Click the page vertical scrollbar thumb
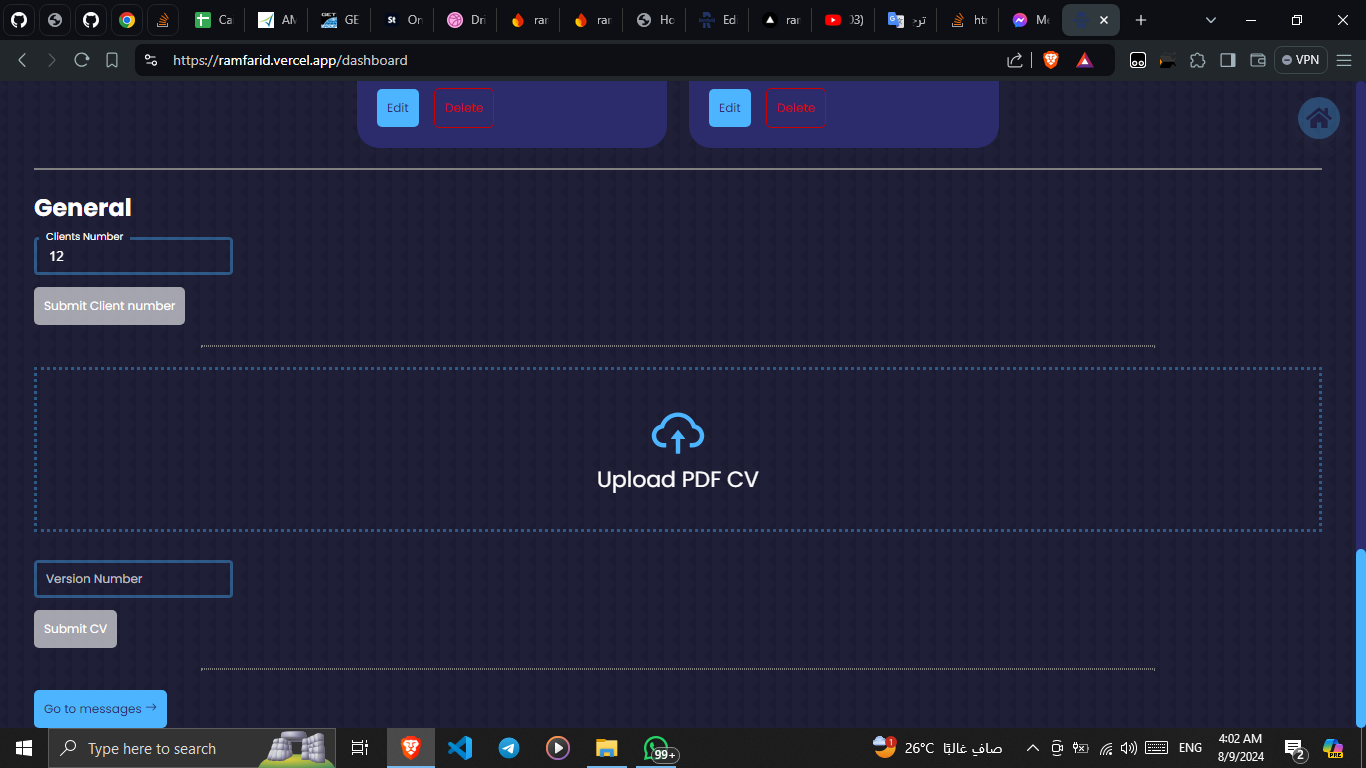Screen dimensions: 1366x768 pos(1360,638)
